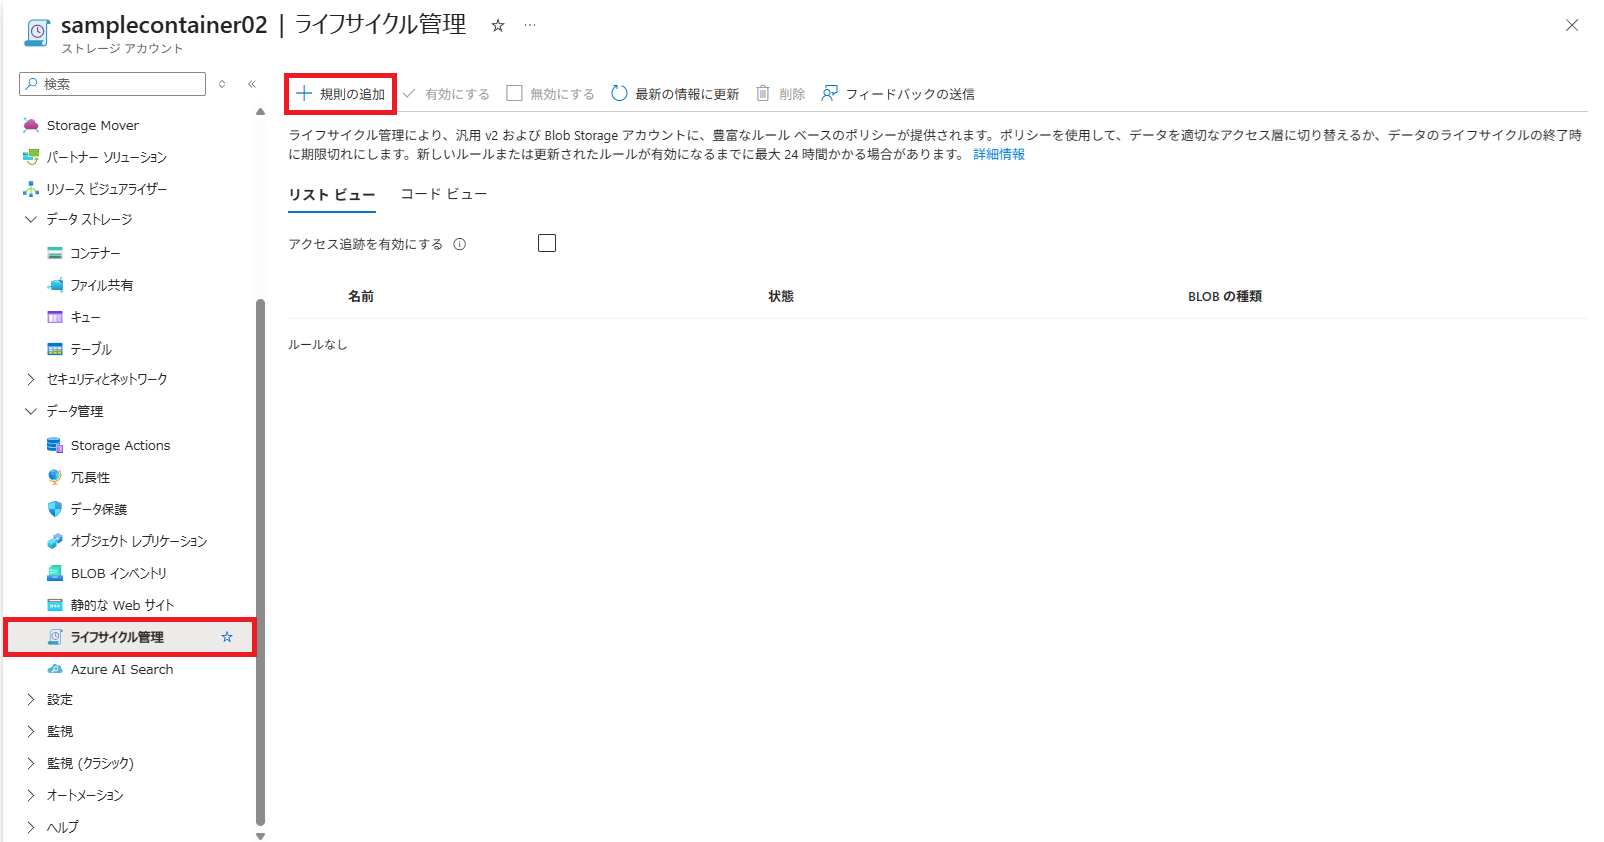The width and height of the screenshot is (1604, 842).
Task: Favorite this page with the header star
Action: 498,26
